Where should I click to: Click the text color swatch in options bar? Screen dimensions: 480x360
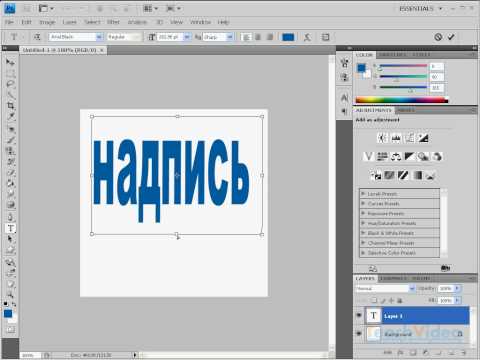coord(288,37)
